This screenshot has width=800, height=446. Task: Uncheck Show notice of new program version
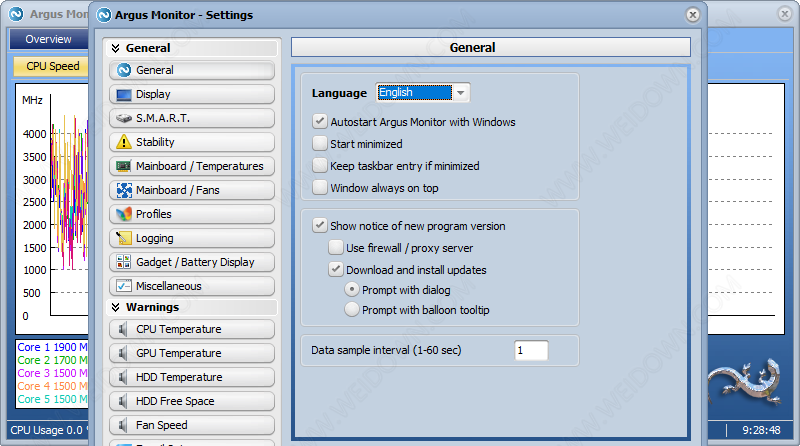tap(320, 226)
